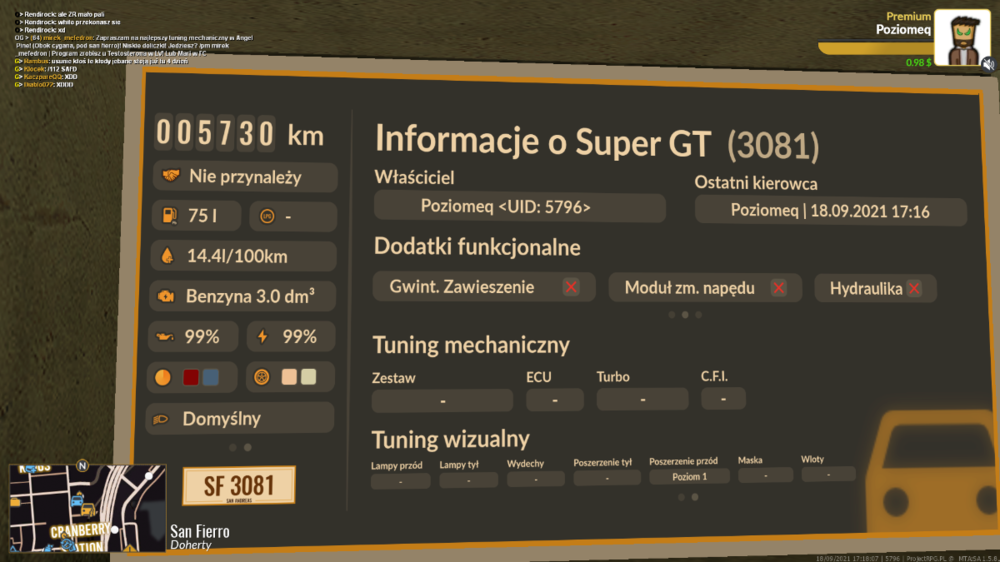The width and height of the screenshot is (1000, 562).
Task: Open the Lampy przód value field
Action: tap(401, 481)
